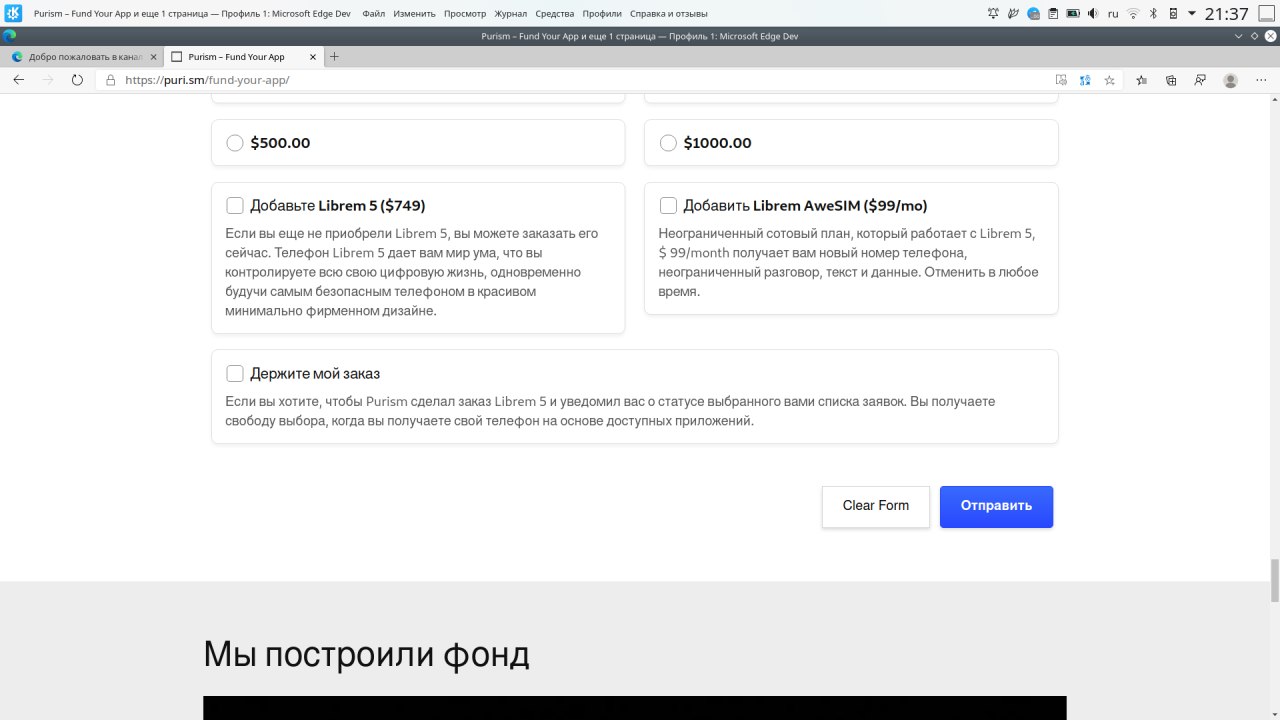Click the translate page icon

point(1085,80)
